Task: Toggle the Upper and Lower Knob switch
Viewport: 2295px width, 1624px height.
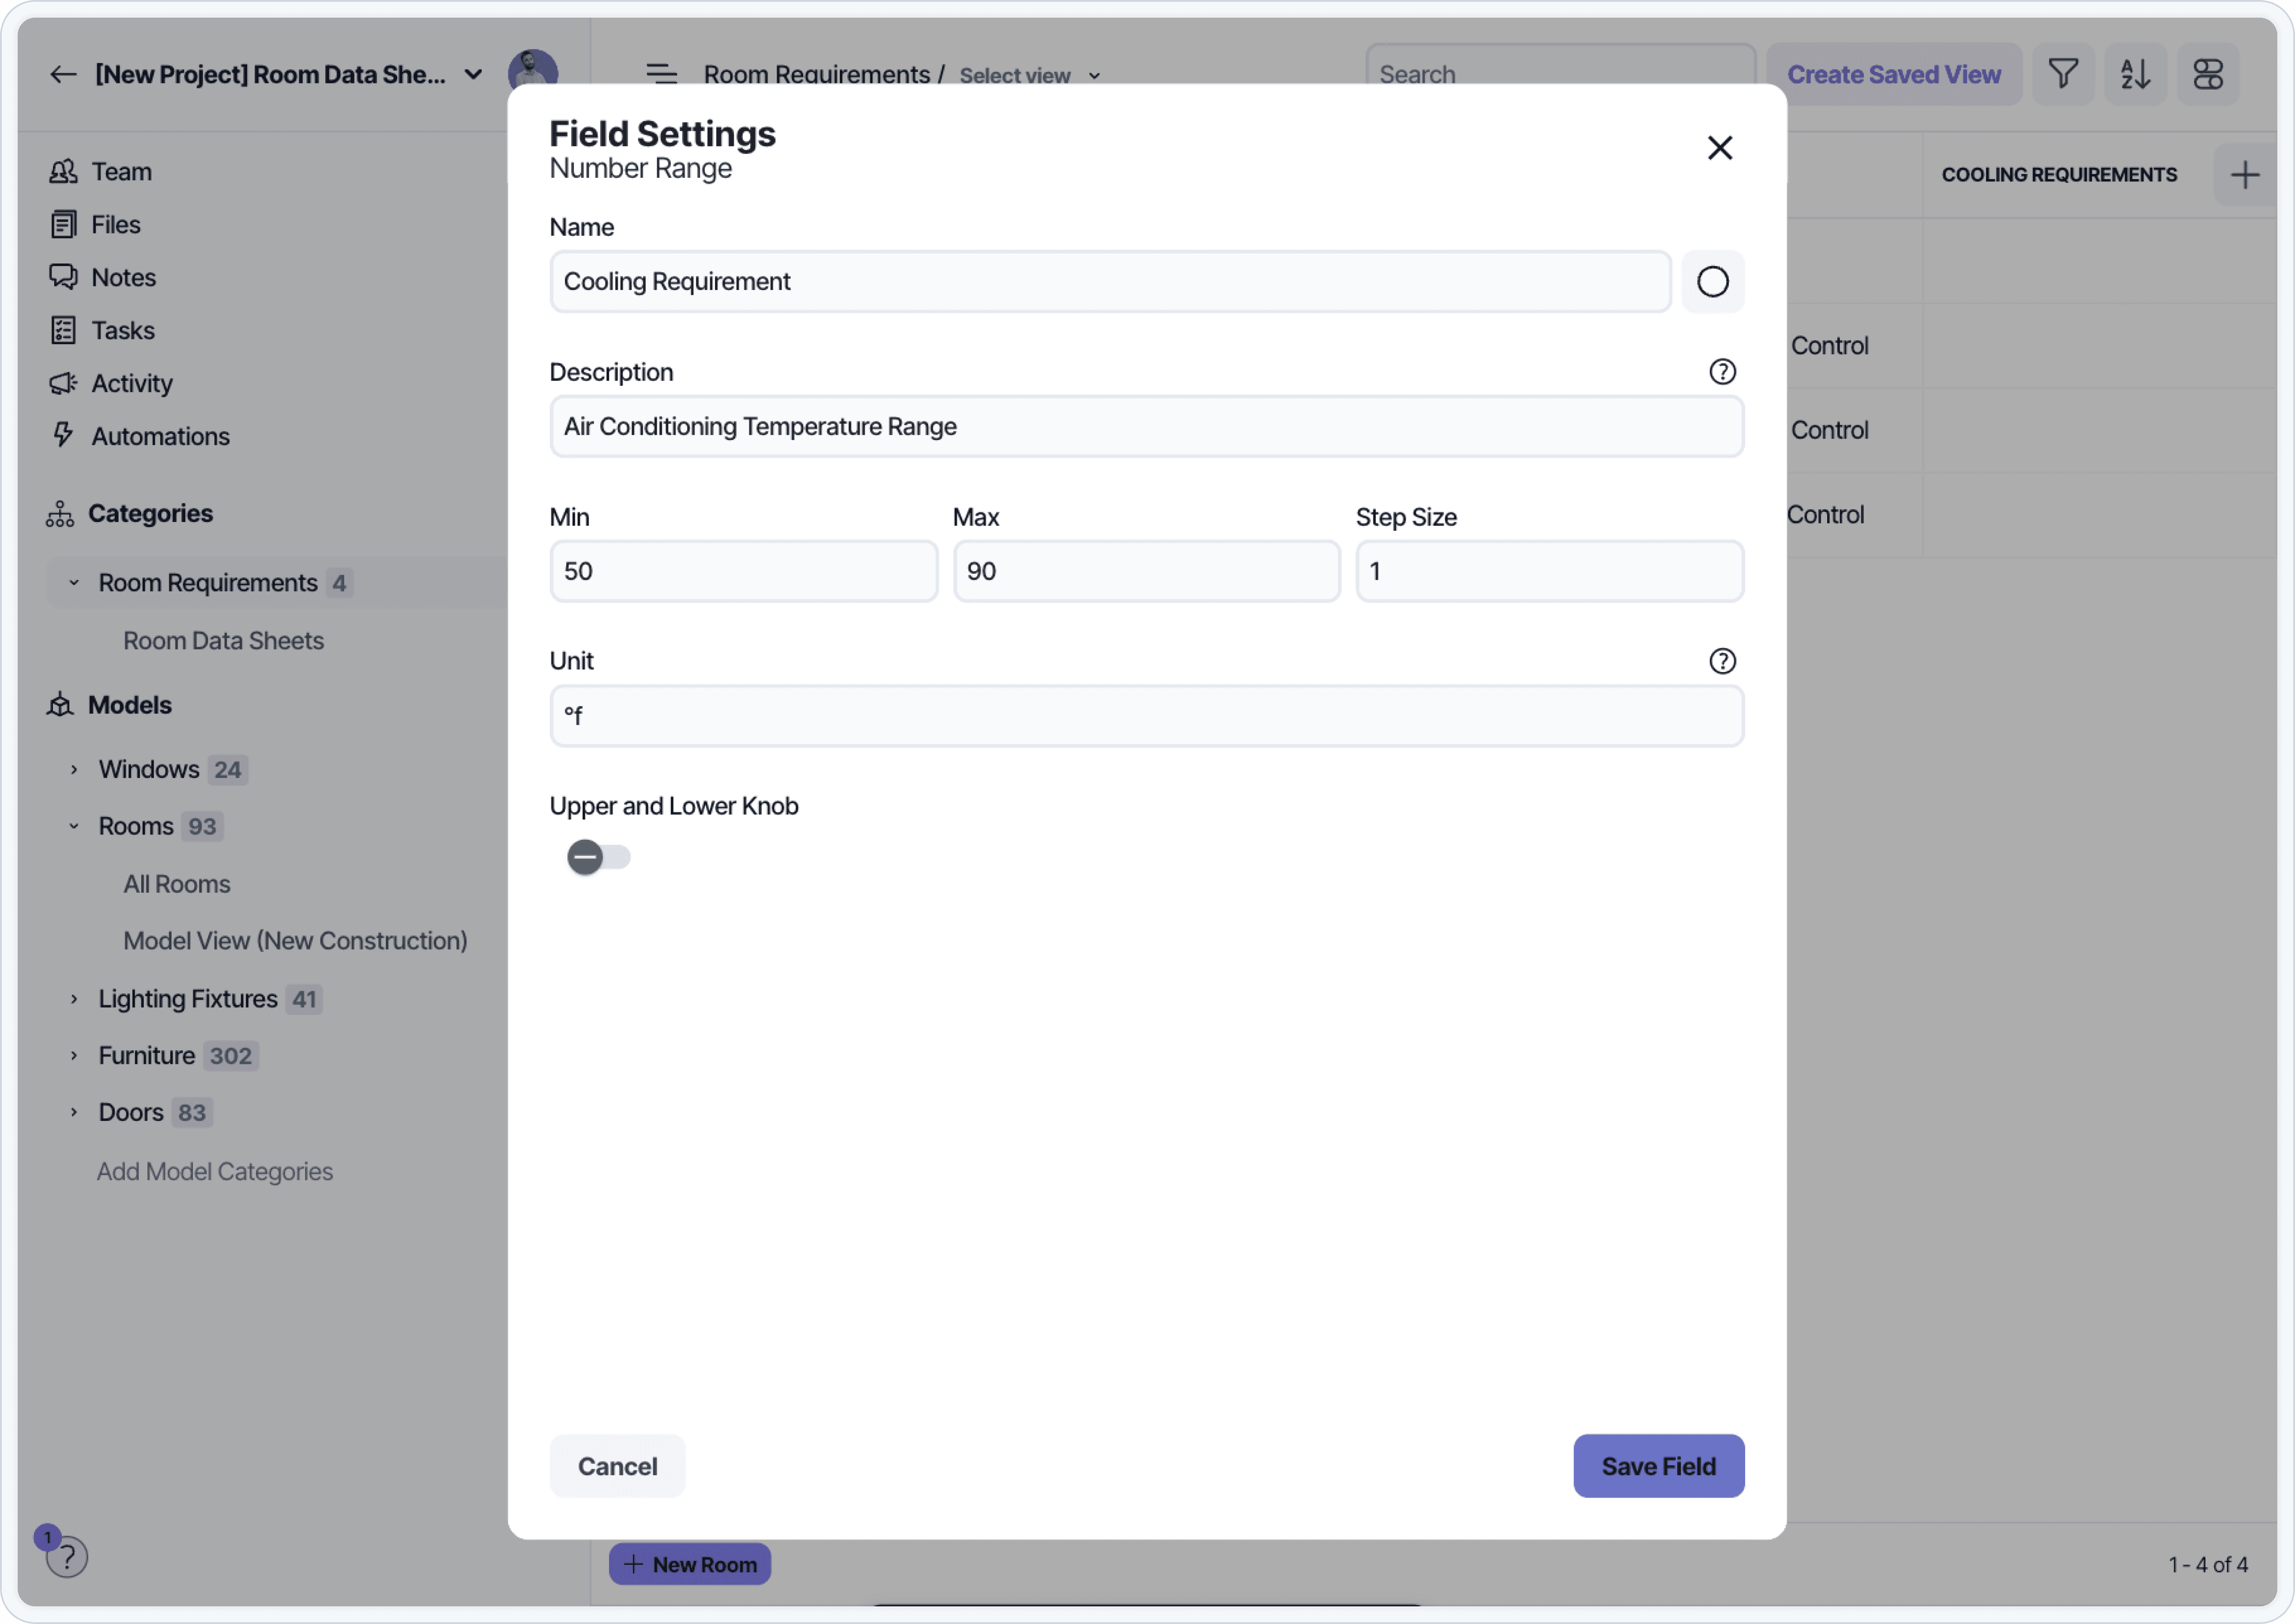Action: pos(598,857)
